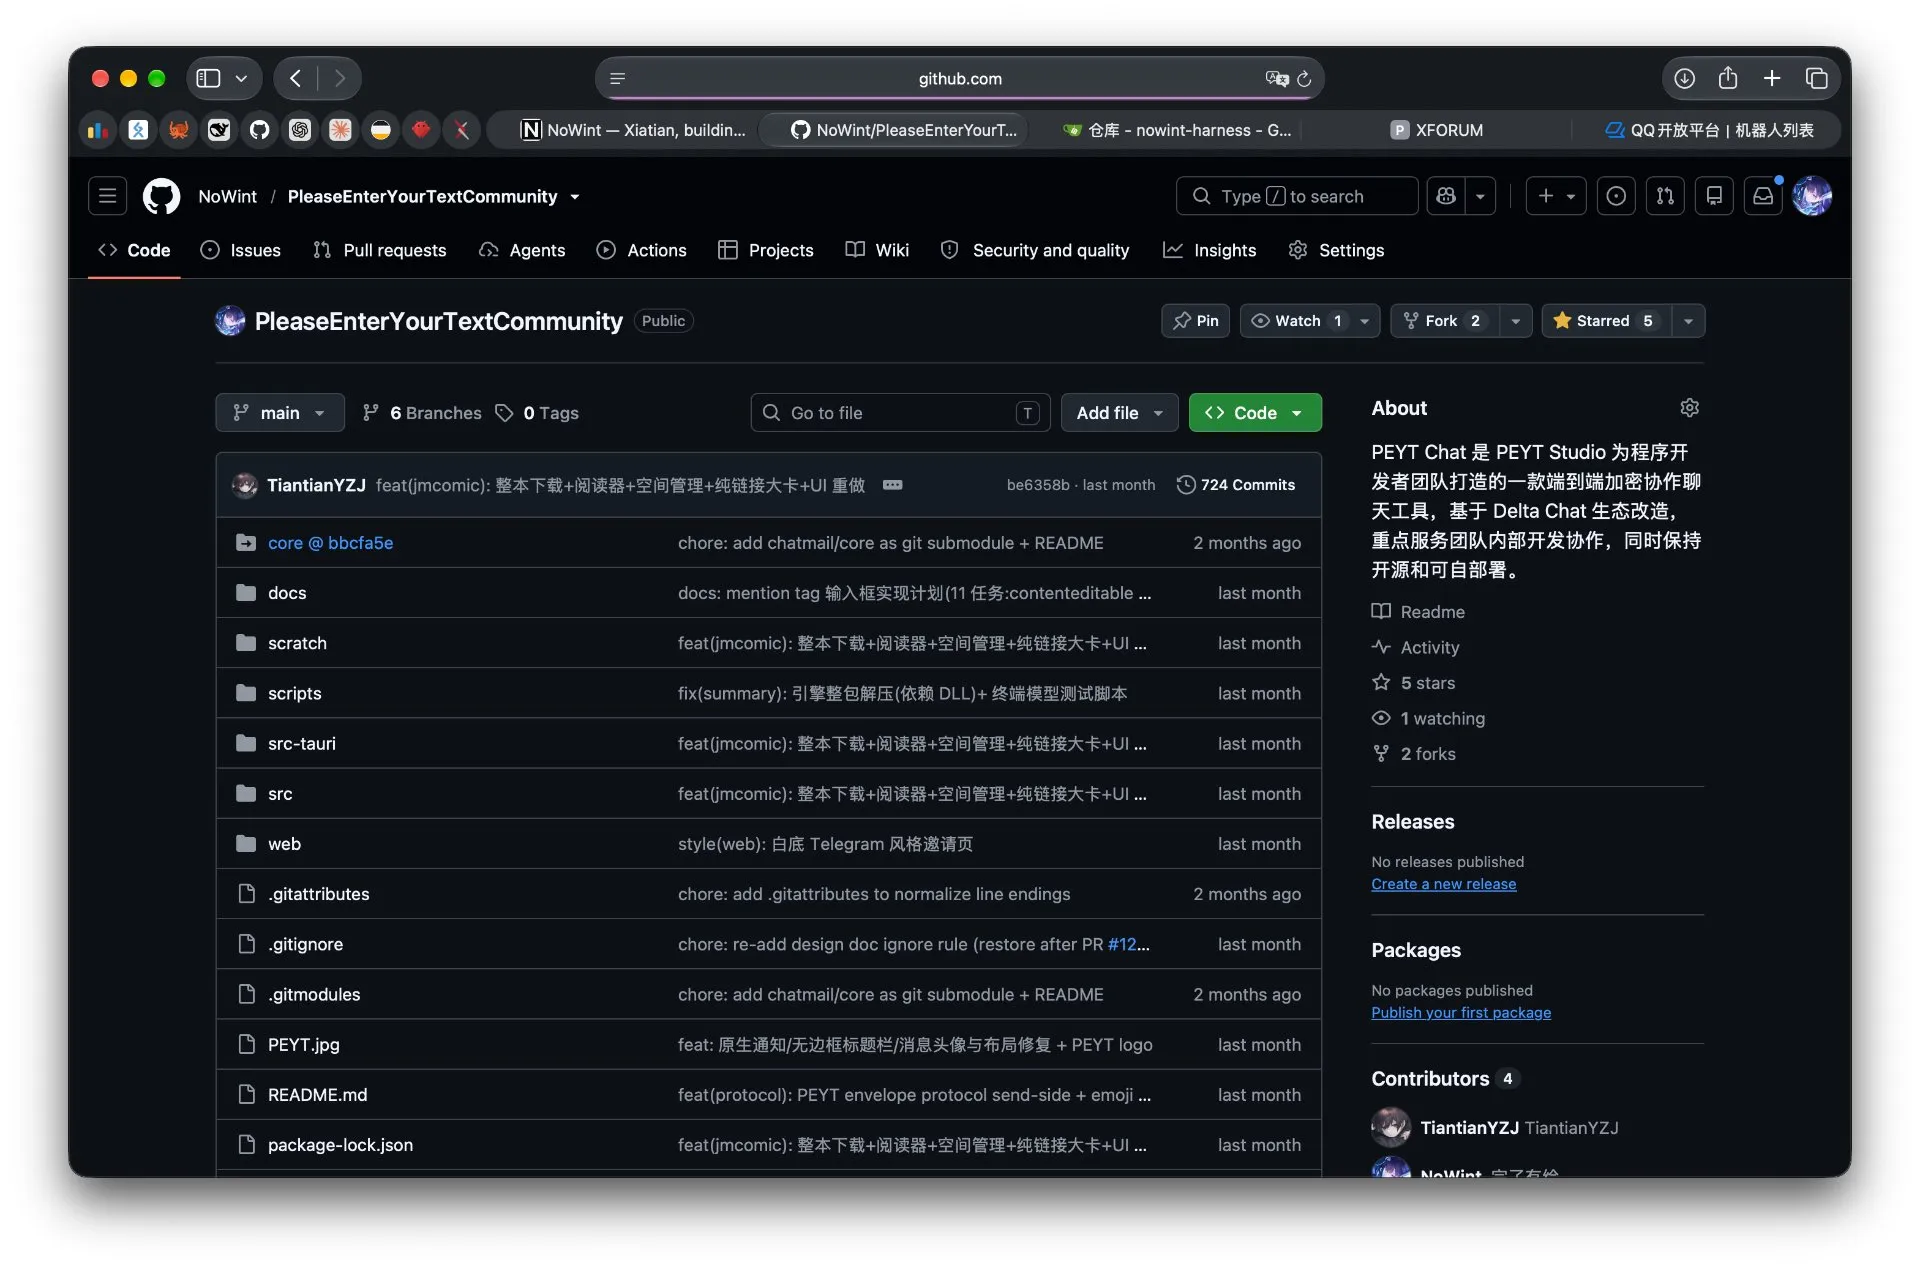Click the translate icon in address bar

pos(1276,78)
